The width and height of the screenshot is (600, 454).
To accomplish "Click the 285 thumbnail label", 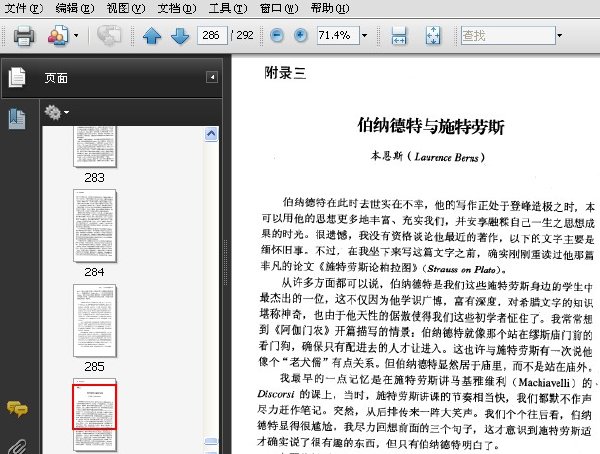I will (95, 367).
